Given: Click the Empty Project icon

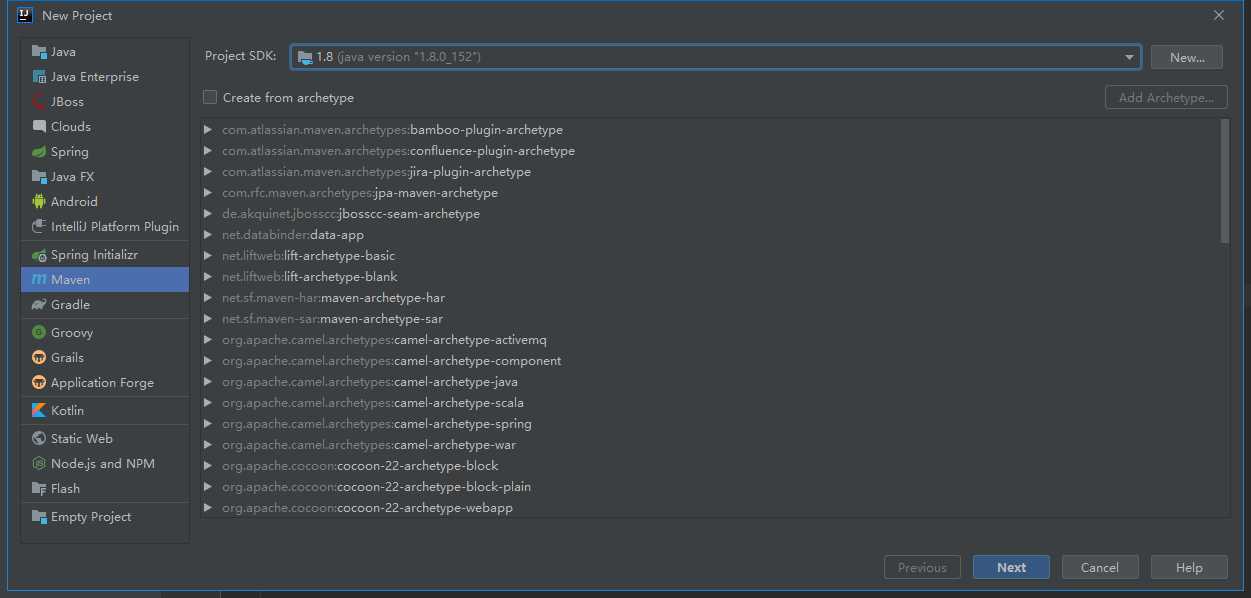Looking at the screenshot, I should (39, 517).
